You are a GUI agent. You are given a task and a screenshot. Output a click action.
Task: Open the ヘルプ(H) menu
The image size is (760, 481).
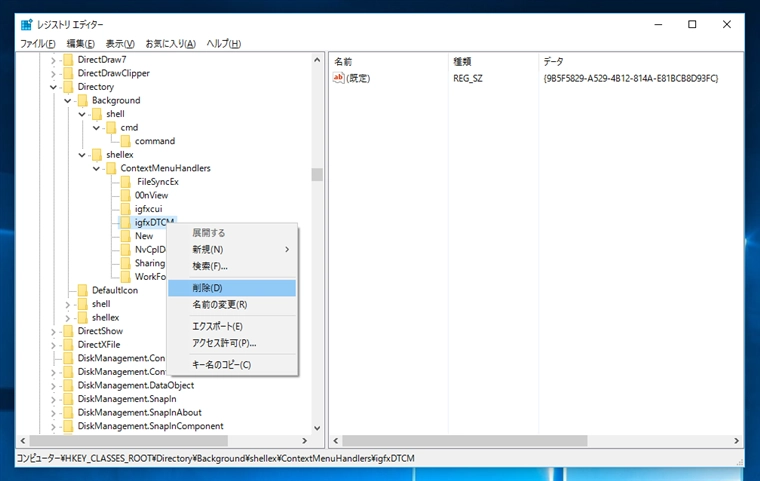223,44
